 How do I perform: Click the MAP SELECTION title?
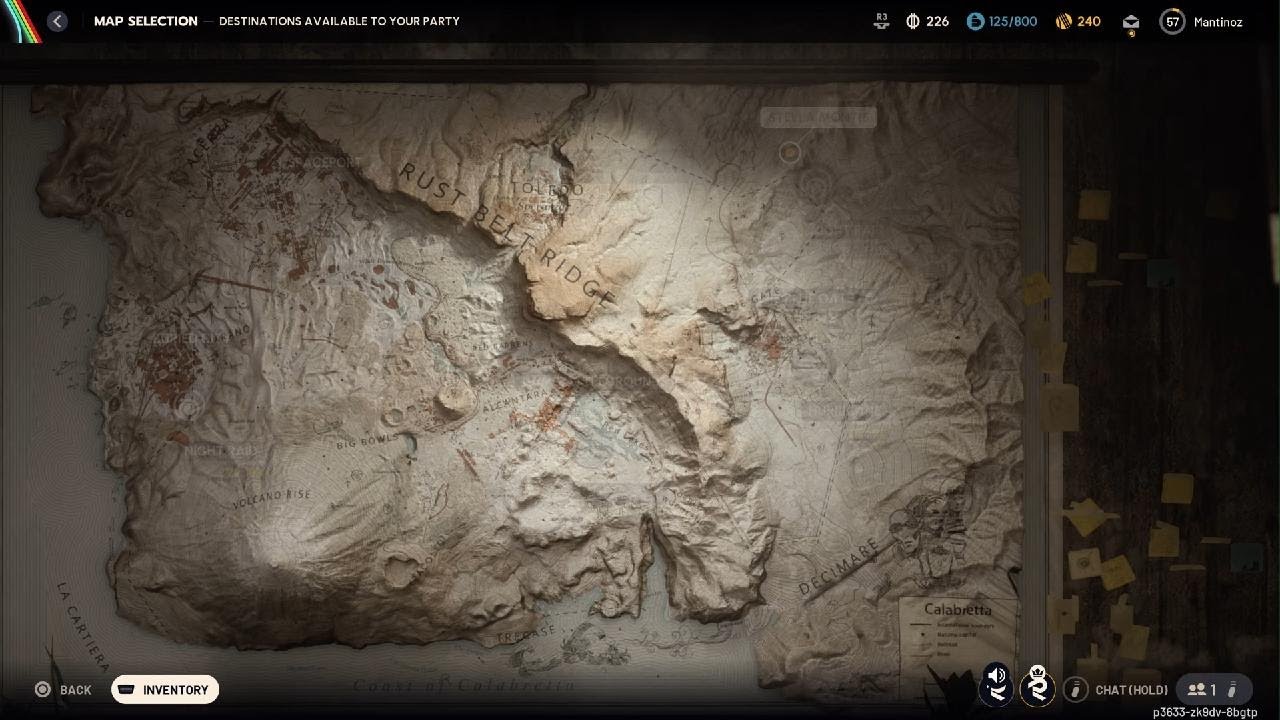(146, 21)
